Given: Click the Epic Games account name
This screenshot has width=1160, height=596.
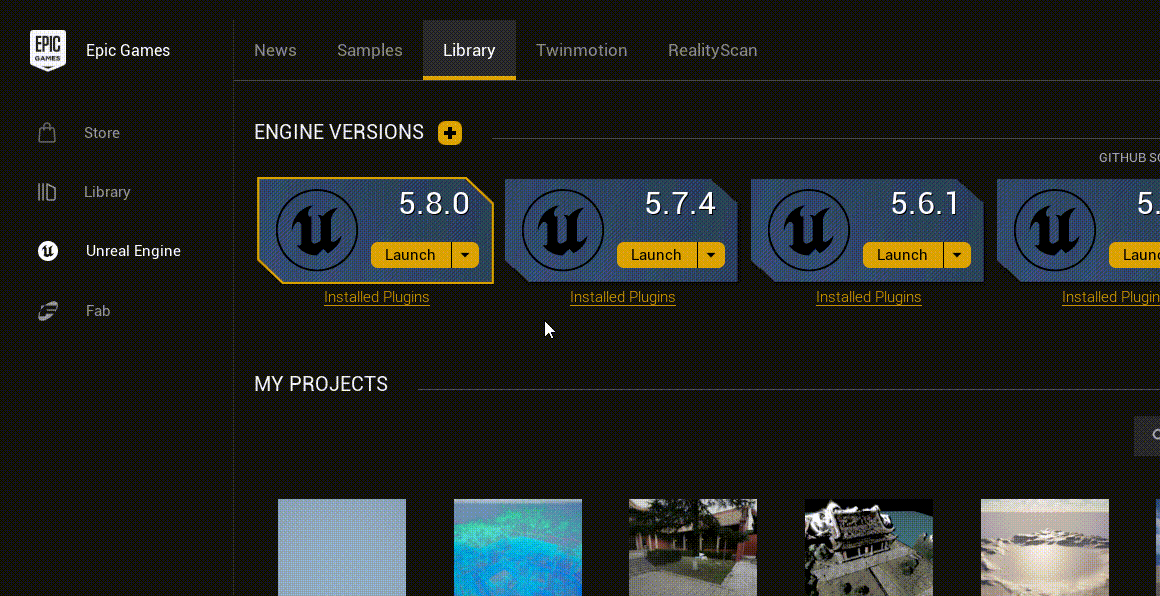Looking at the screenshot, I should tap(128, 50).
